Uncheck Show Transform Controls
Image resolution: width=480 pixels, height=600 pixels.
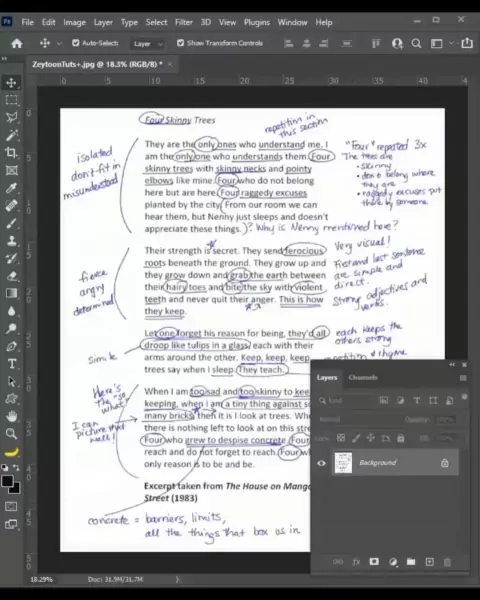180,43
